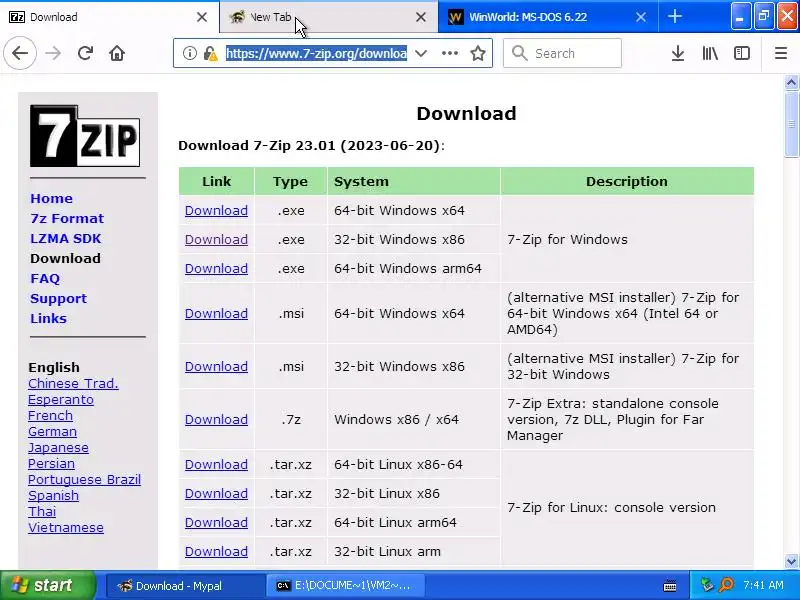Download the 32-bit Linux x86 tar.xz
Image resolution: width=800 pixels, height=600 pixels.
click(x=216, y=494)
